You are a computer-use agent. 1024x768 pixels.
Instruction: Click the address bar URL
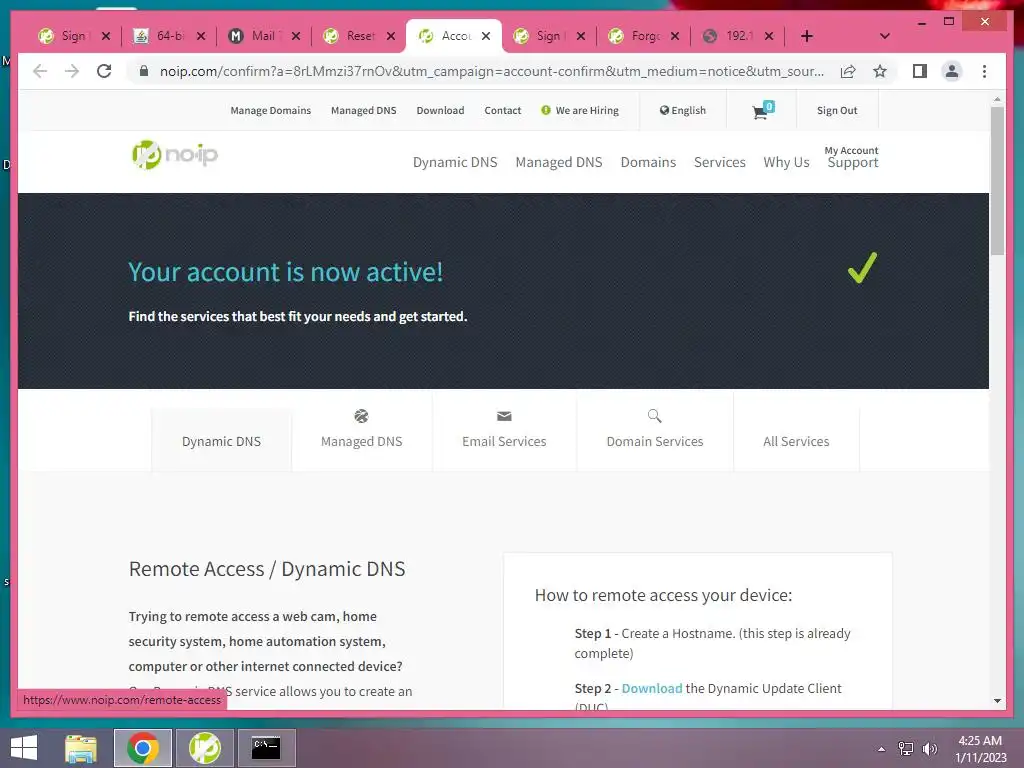point(492,71)
